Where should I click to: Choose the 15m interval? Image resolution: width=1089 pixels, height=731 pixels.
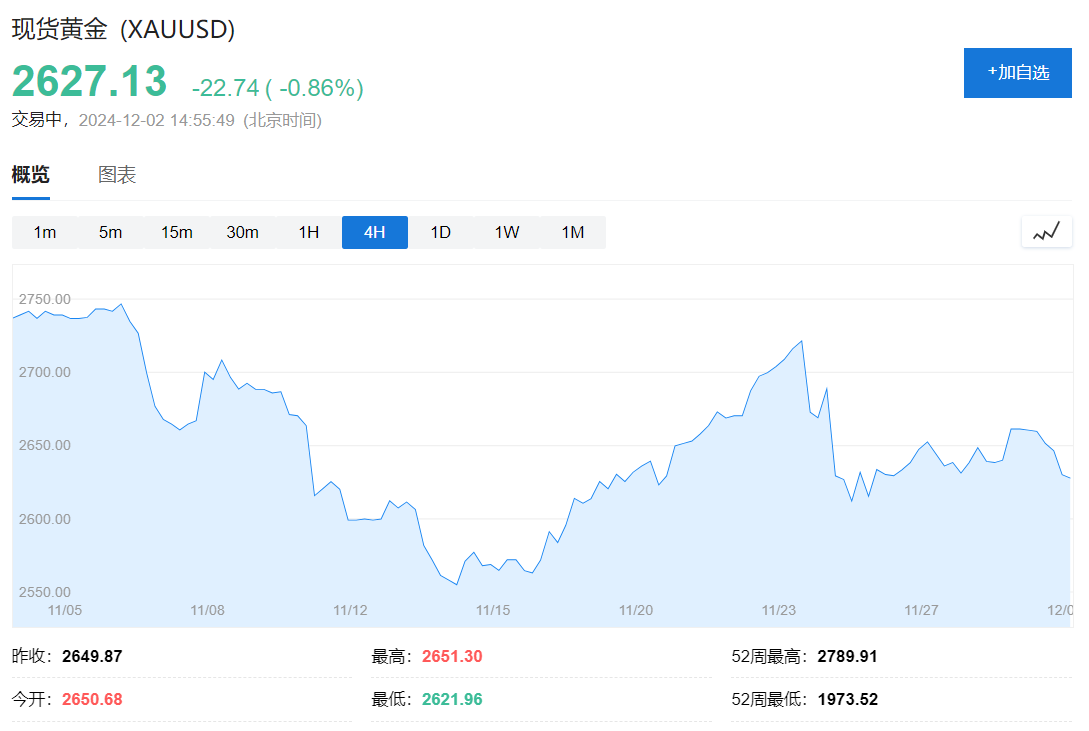pos(176,232)
